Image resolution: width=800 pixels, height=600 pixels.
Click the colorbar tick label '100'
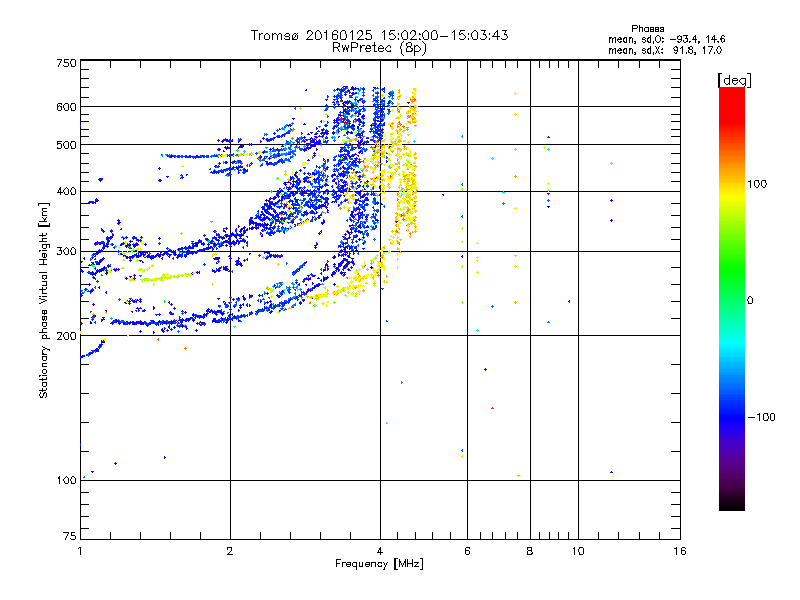pos(757,184)
